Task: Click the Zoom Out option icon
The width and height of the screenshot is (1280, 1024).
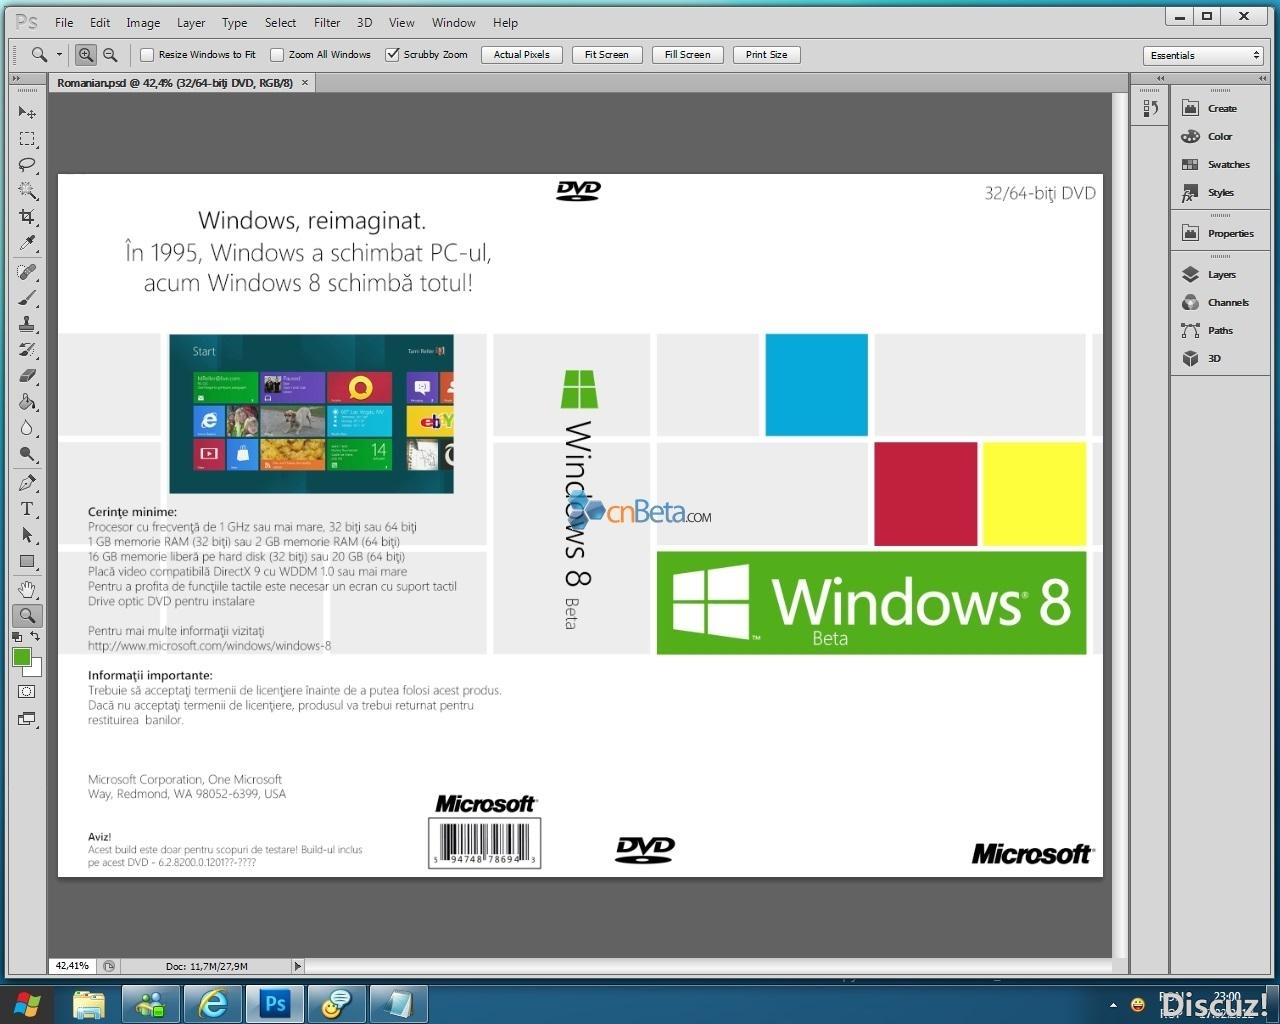Action: click(110, 55)
